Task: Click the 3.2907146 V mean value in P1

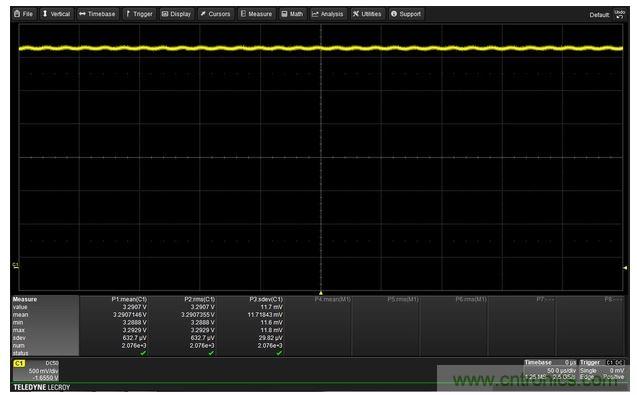Action: (x=130, y=315)
